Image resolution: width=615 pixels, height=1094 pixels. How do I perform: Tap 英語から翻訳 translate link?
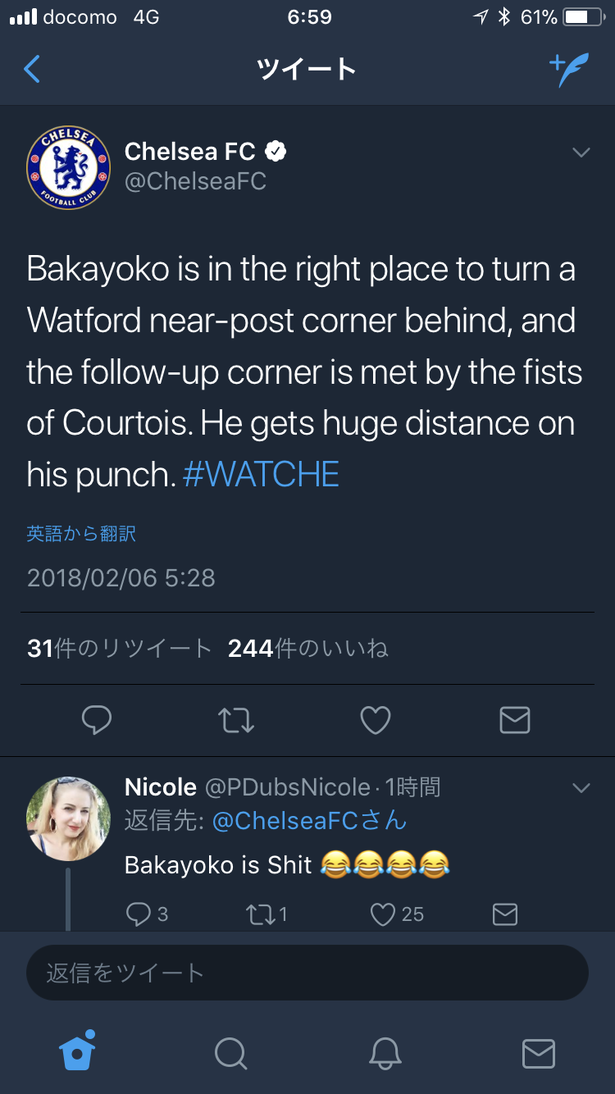pos(81,534)
